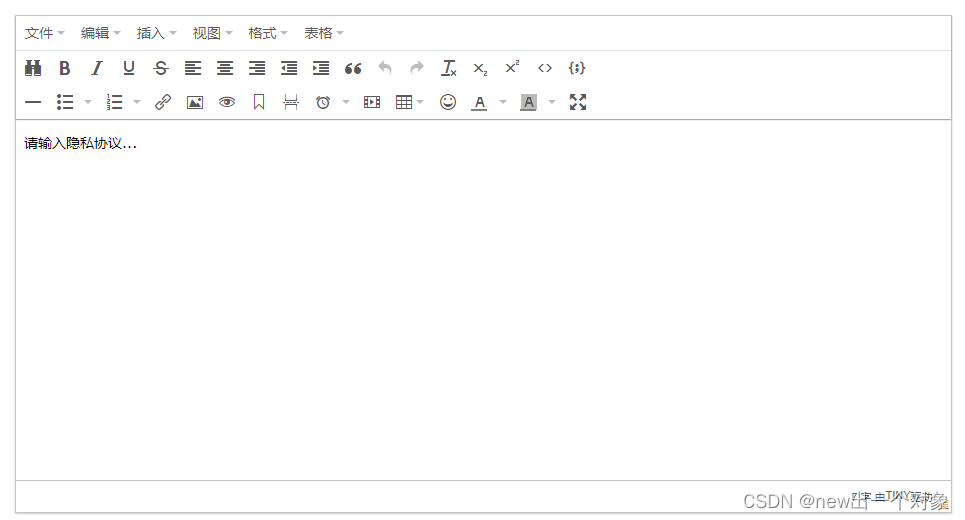Insert media with the film icon

click(372, 102)
